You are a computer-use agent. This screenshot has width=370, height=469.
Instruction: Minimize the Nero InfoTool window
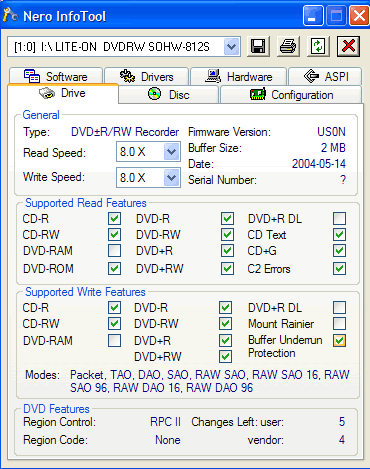click(313, 16)
